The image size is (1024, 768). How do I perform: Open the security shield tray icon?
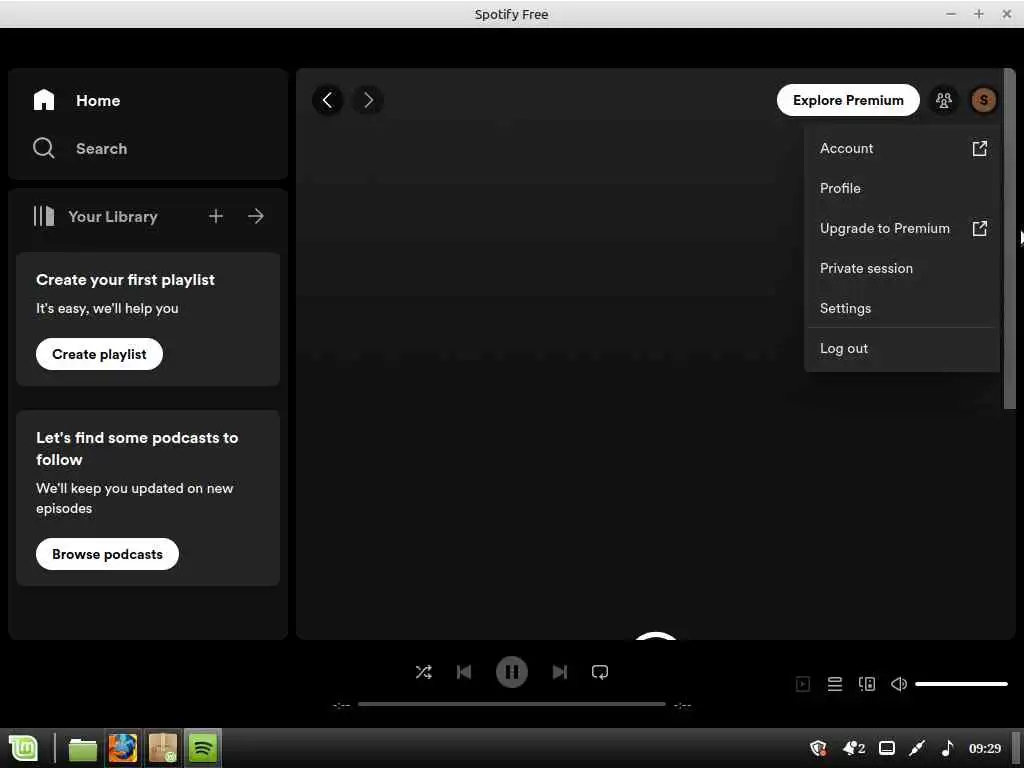[818, 748]
